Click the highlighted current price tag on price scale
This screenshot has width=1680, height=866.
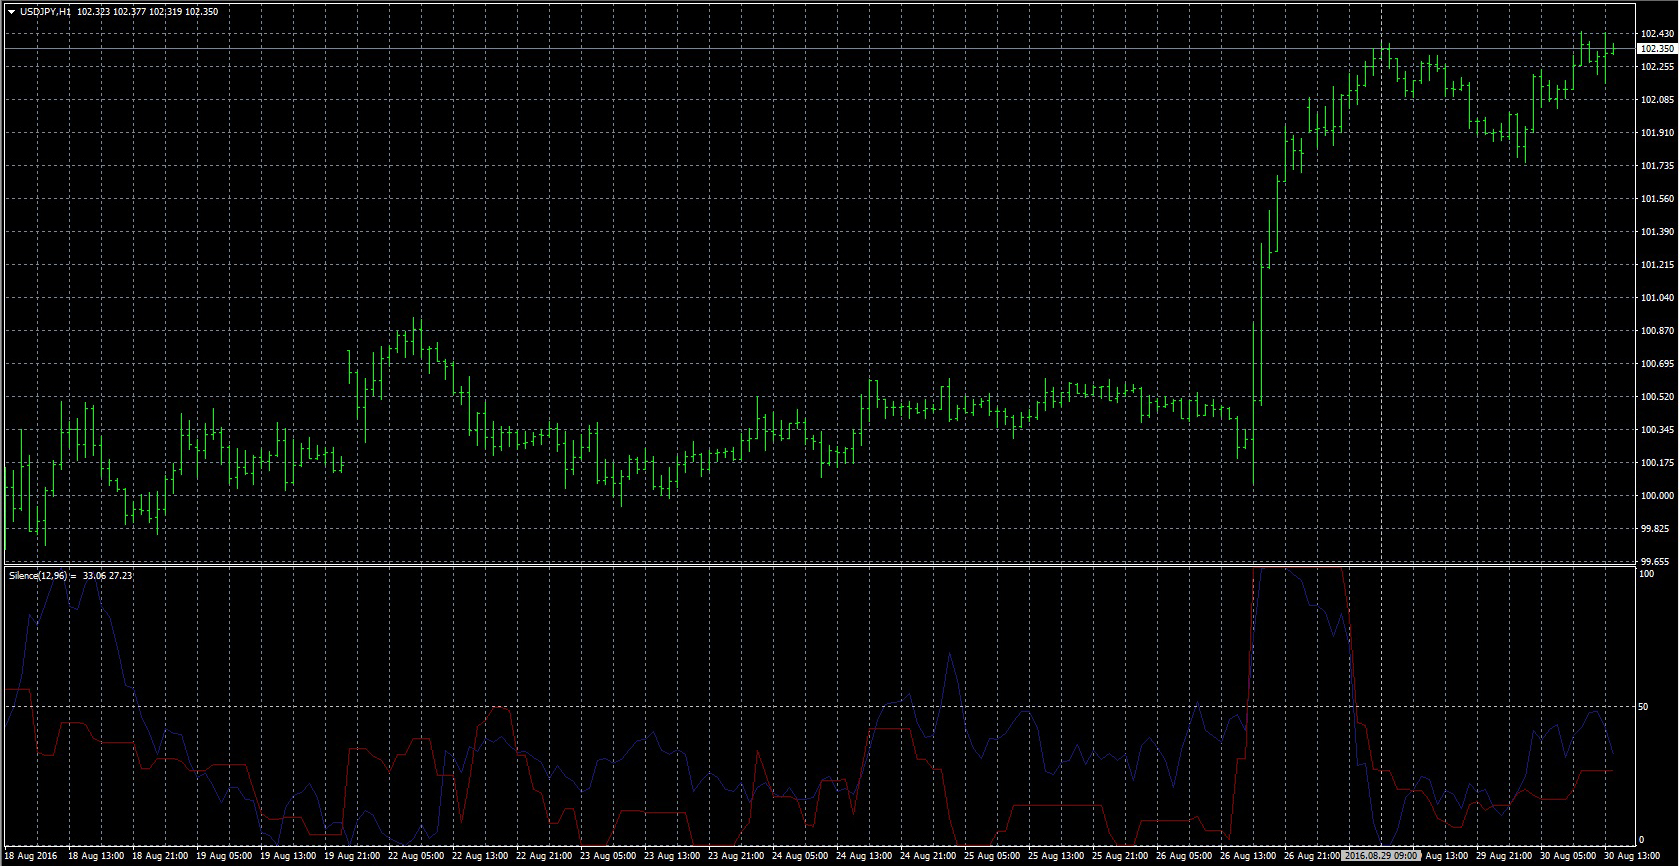(x=1657, y=48)
